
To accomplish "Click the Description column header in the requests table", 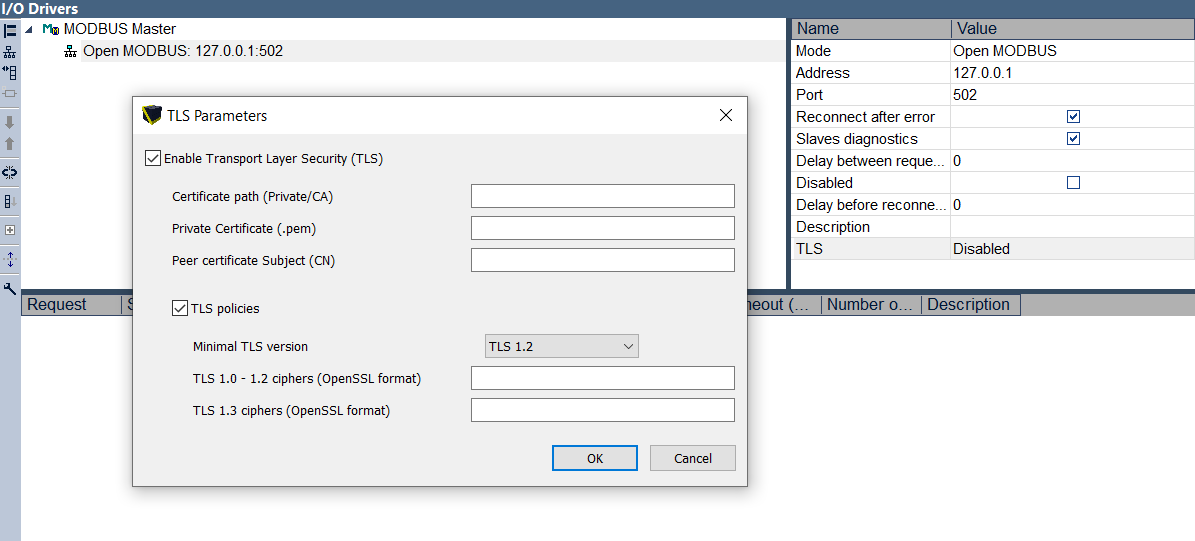I will coord(970,305).
